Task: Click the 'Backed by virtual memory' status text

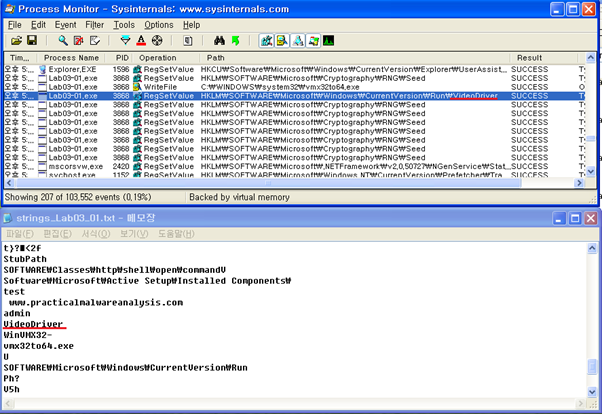Action: point(239,197)
